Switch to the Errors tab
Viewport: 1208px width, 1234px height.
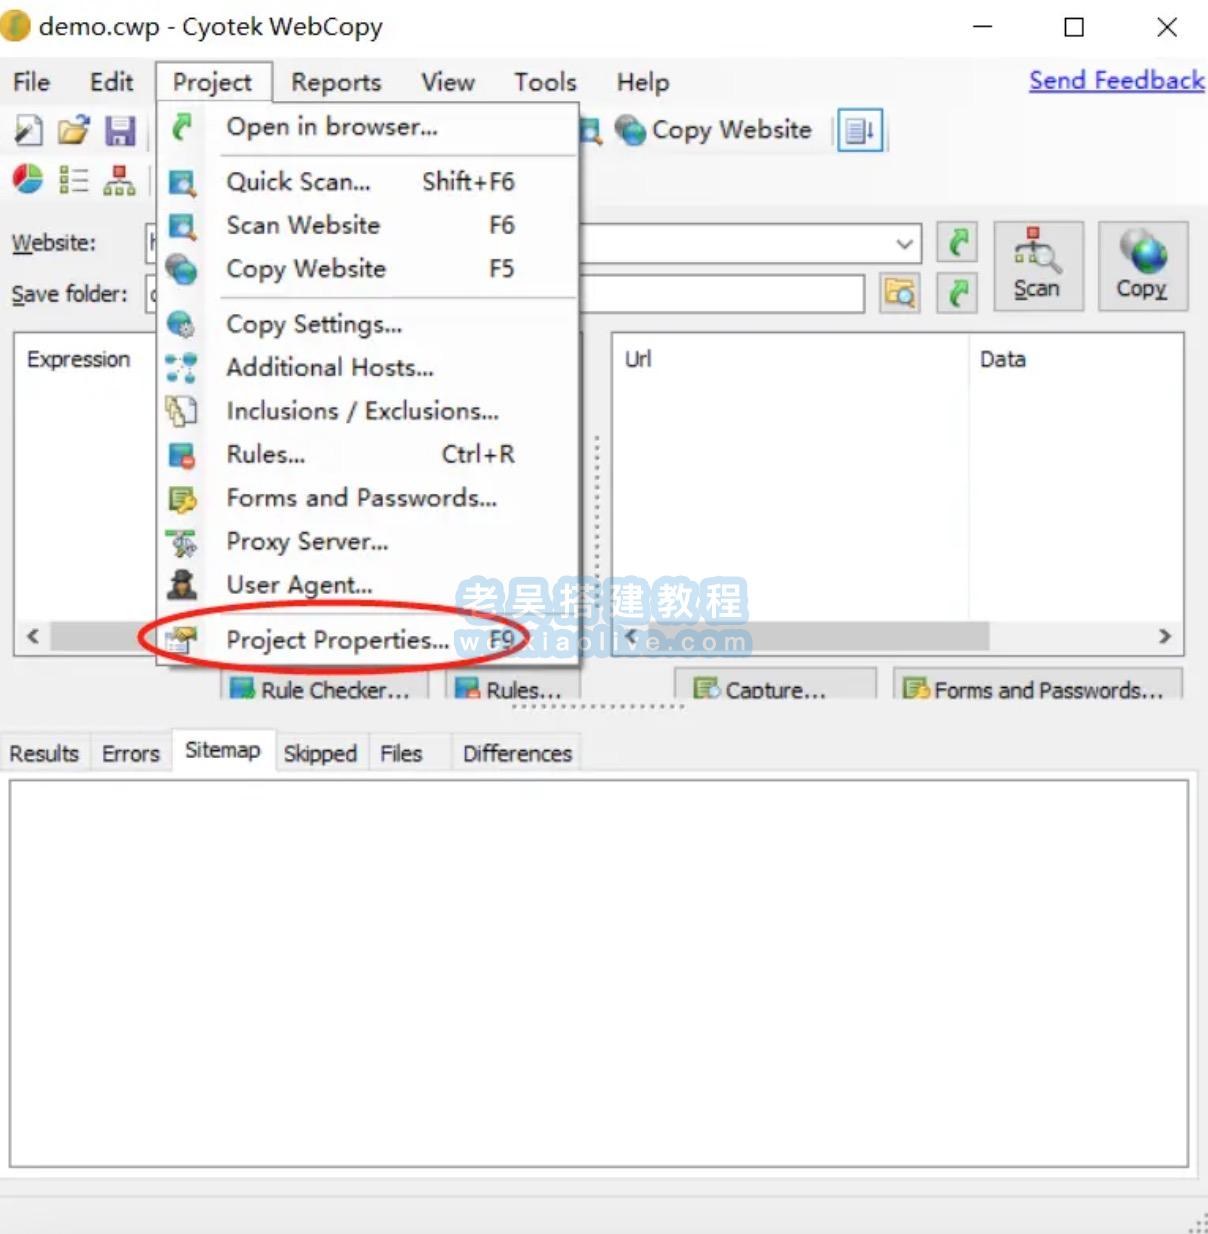(x=130, y=752)
